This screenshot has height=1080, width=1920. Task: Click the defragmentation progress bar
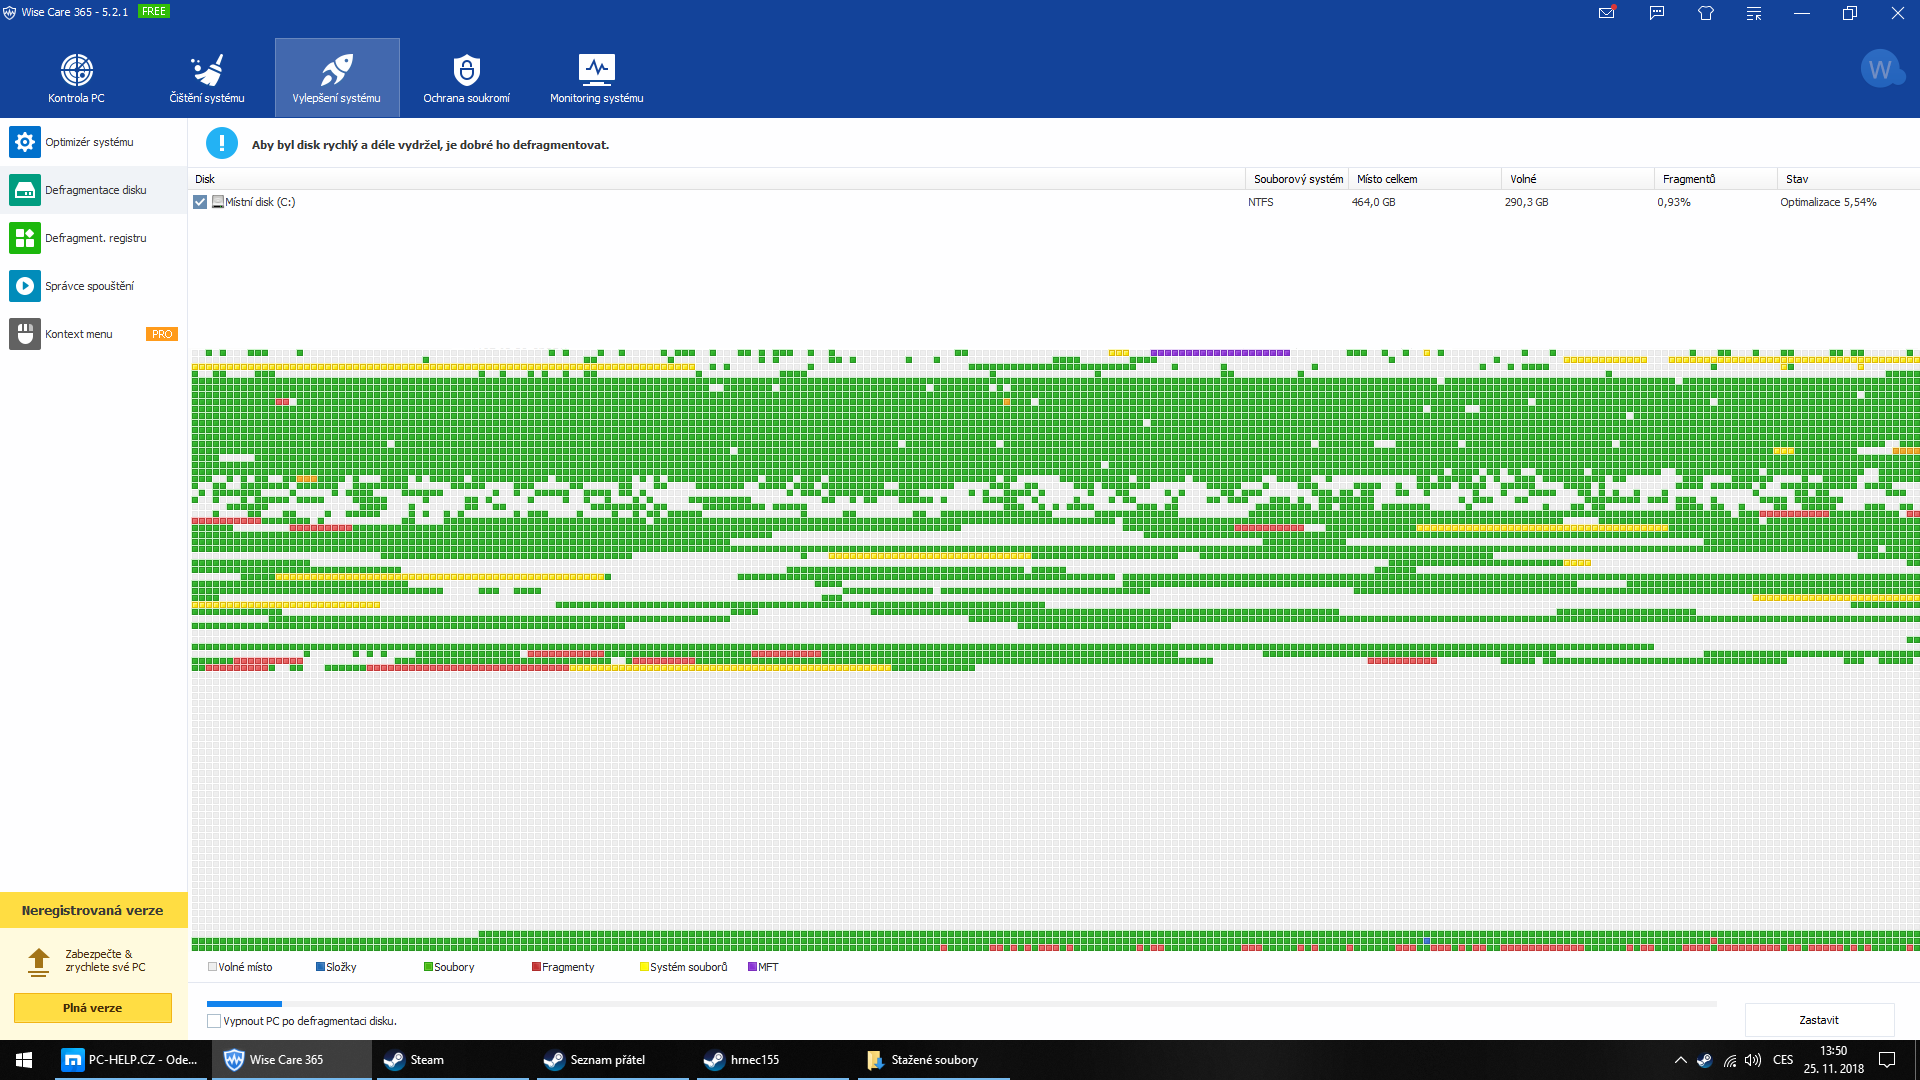tap(960, 1003)
